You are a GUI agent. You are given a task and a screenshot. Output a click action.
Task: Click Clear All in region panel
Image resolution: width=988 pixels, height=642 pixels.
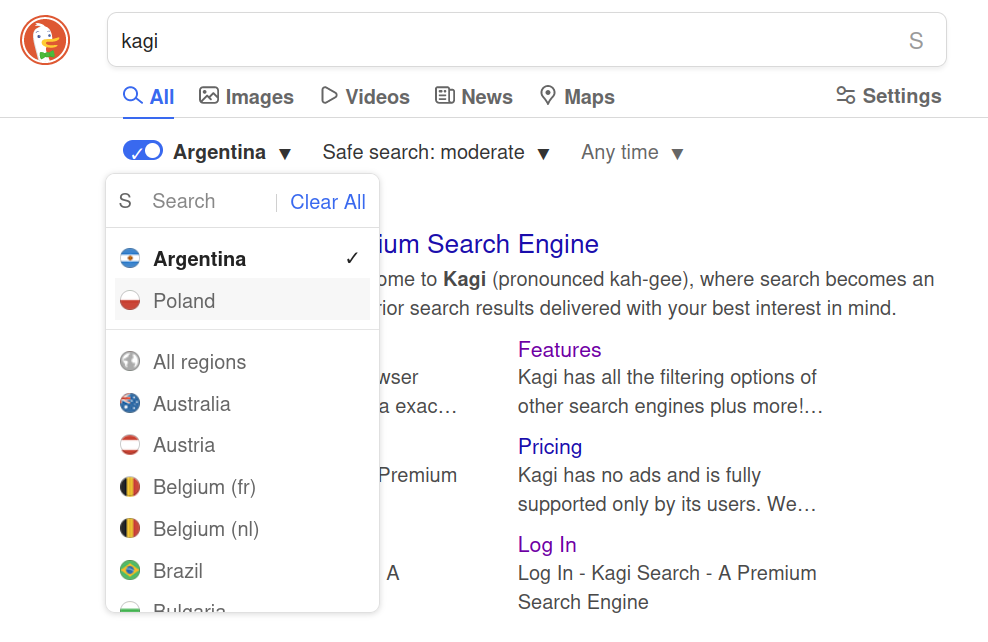click(328, 202)
